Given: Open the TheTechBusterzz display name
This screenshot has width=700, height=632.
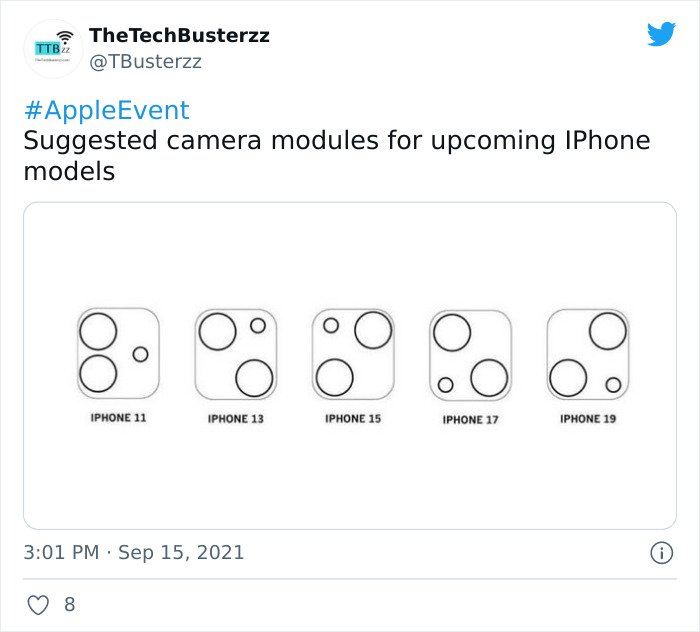Looking at the screenshot, I should coord(179,35).
